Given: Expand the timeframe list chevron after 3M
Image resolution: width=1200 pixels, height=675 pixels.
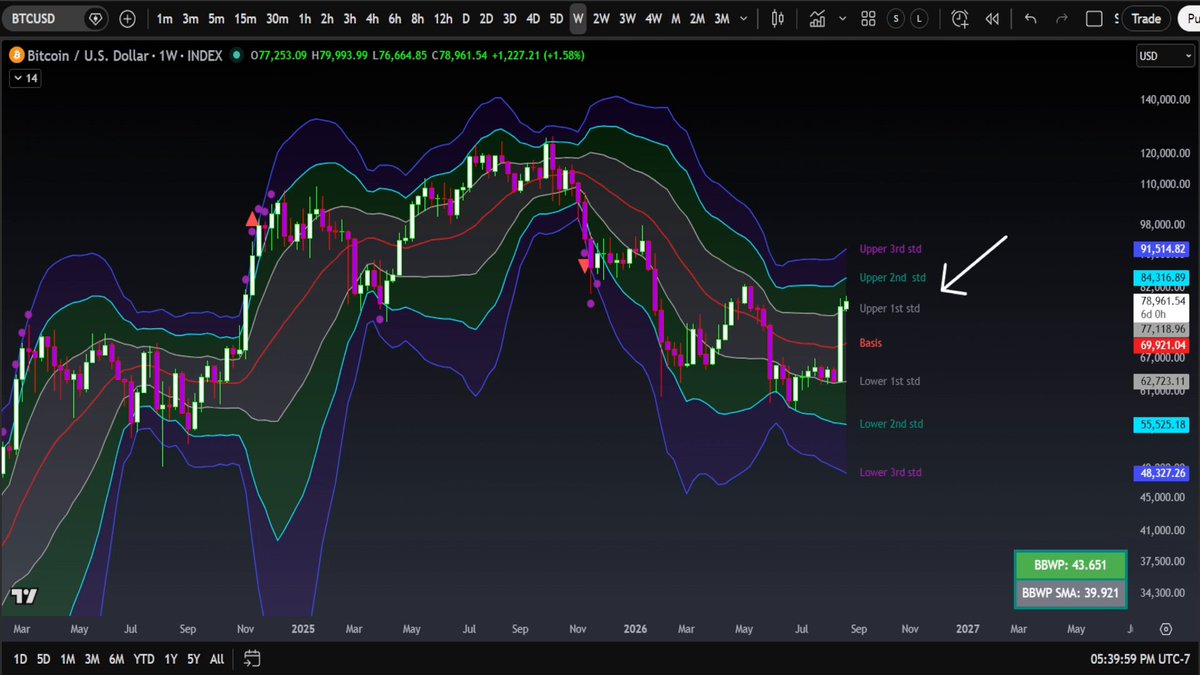Looking at the screenshot, I should click(x=745, y=19).
